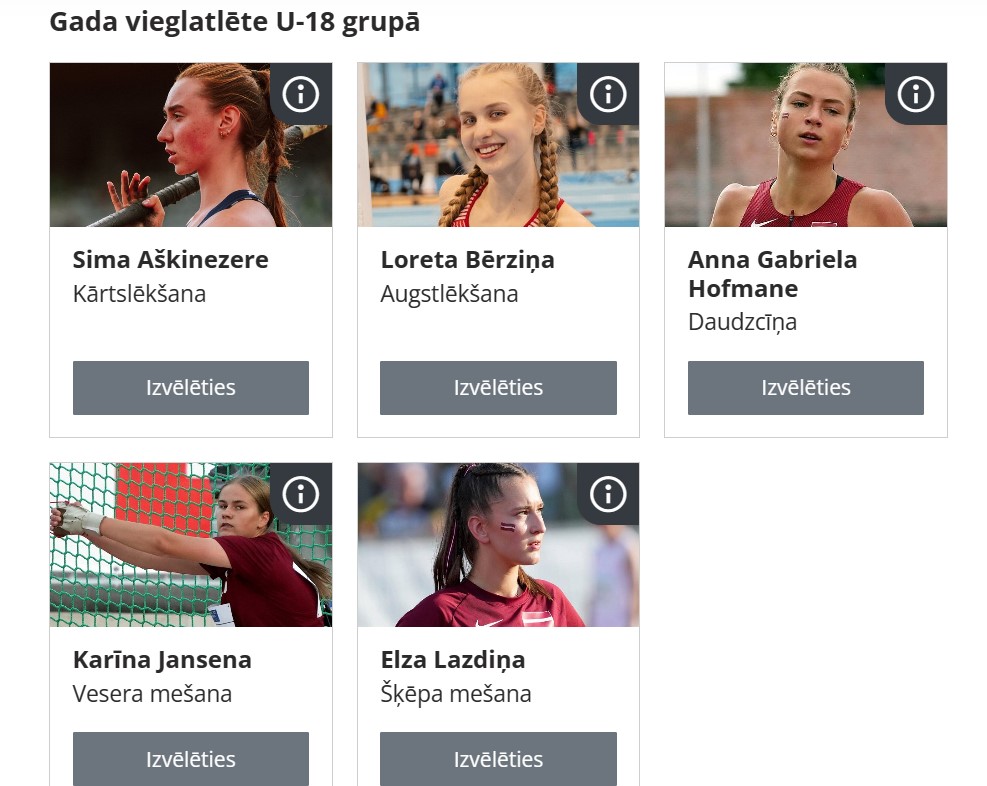Open info icon on Sima Aškinezere card
987x786 pixels.
pos(300,94)
